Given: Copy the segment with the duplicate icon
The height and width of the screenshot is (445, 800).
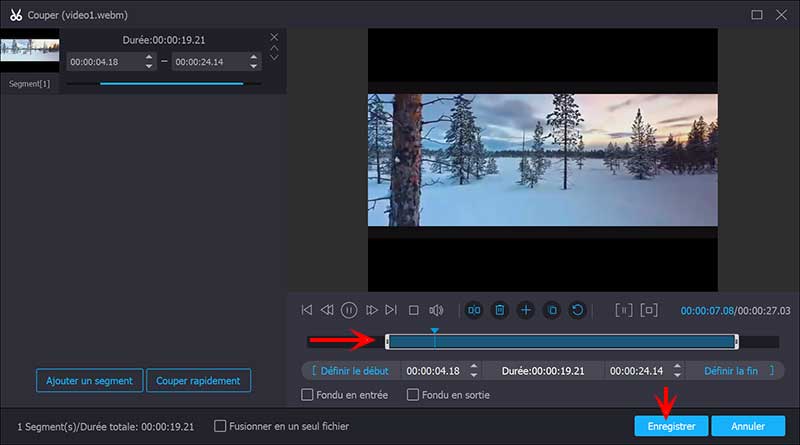Looking at the screenshot, I should click(551, 311).
